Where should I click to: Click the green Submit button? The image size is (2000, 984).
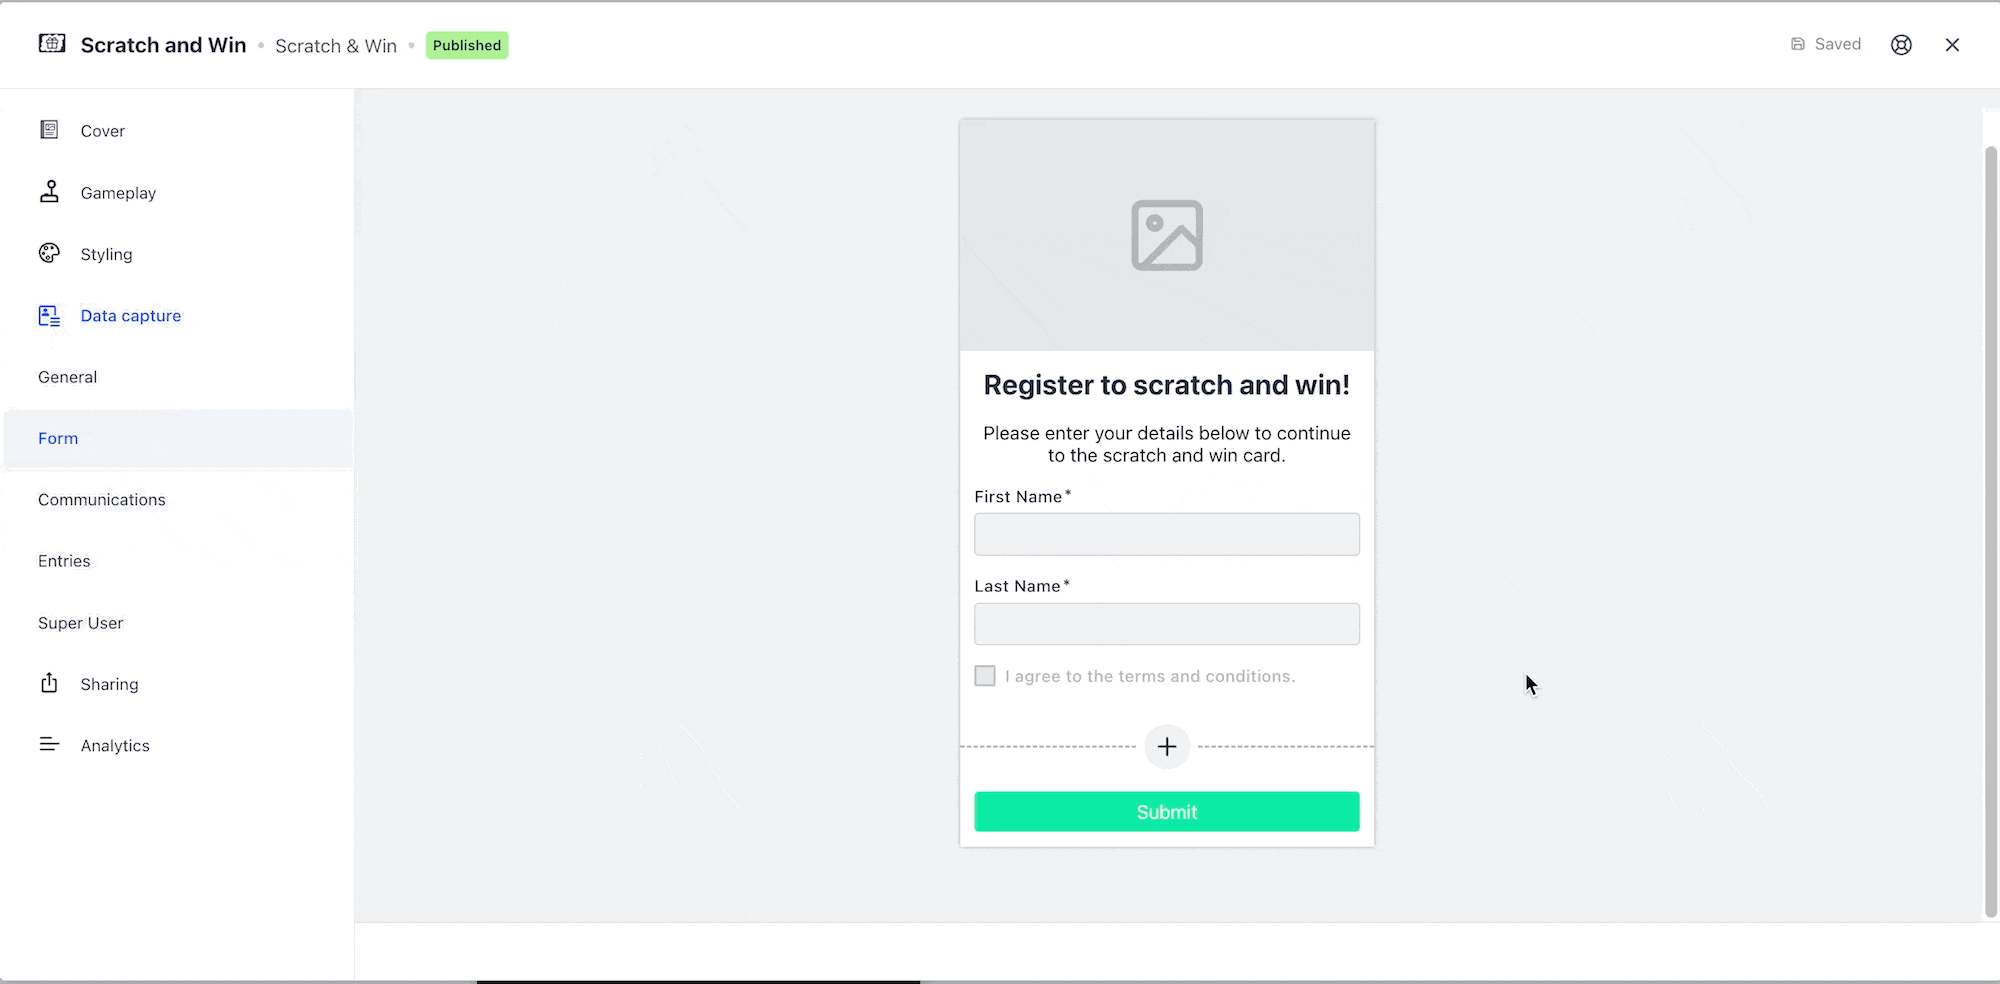1167,812
